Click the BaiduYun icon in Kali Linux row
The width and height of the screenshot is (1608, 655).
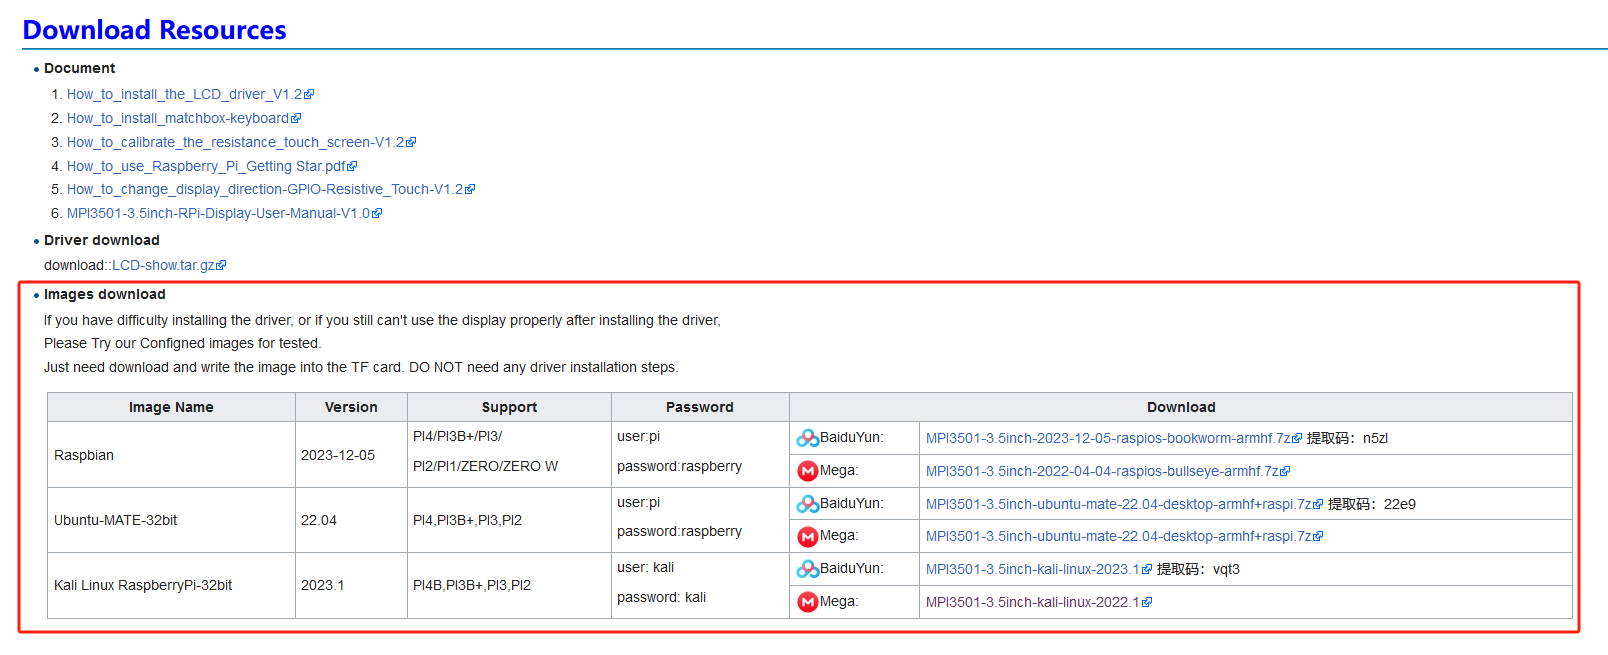[x=807, y=569]
